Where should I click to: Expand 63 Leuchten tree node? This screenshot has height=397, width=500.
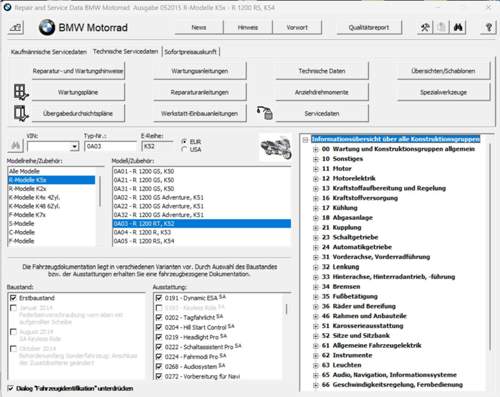point(315,365)
